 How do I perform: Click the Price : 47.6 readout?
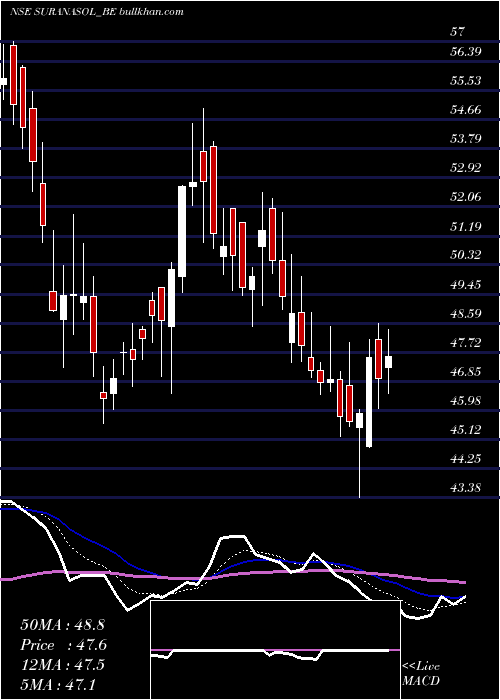pyautogui.click(x=64, y=645)
